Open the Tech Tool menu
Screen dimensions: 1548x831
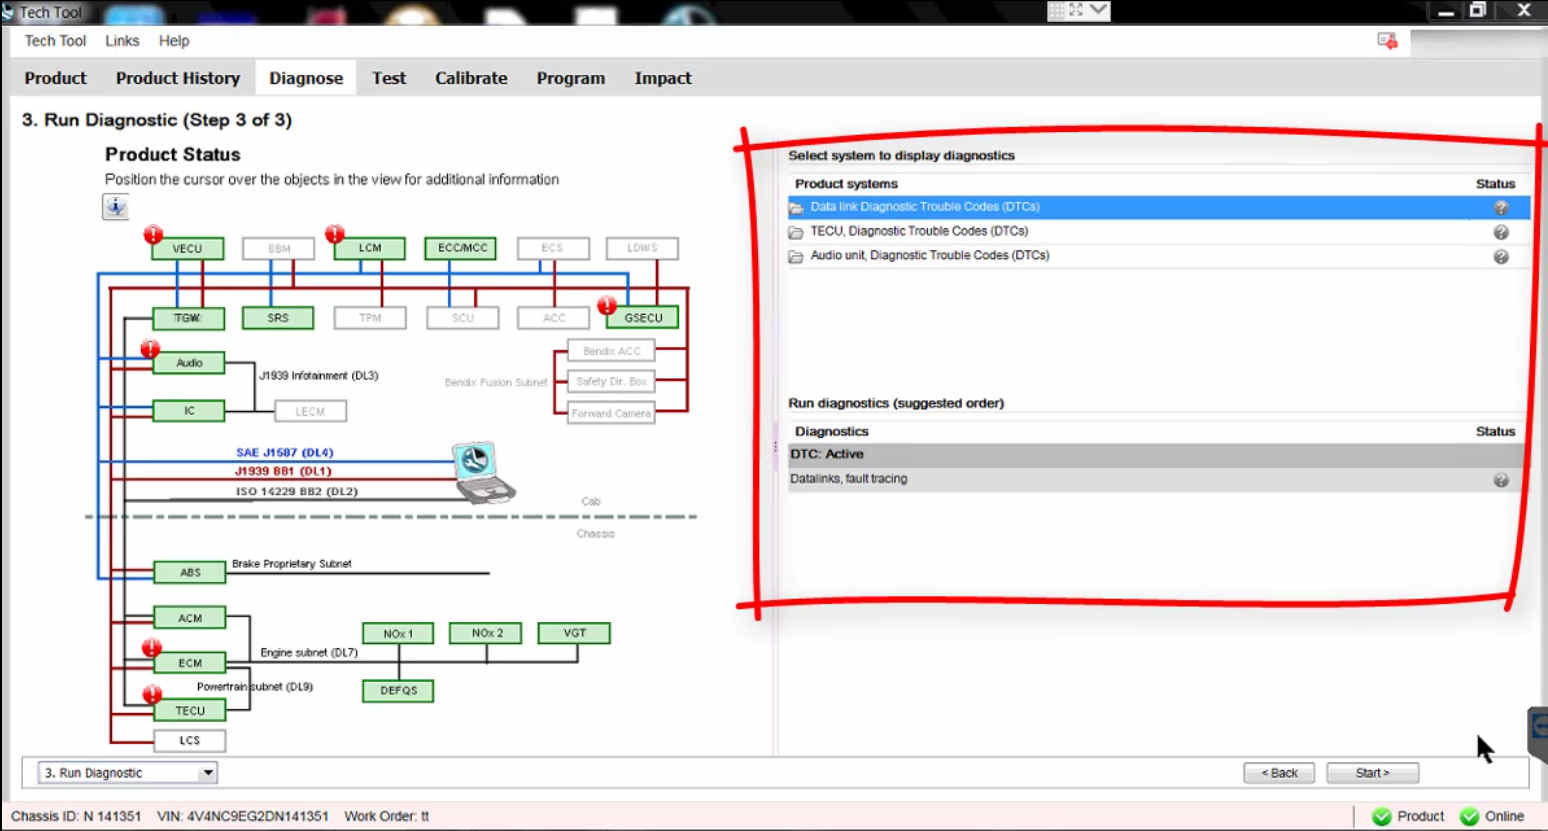(x=55, y=41)
